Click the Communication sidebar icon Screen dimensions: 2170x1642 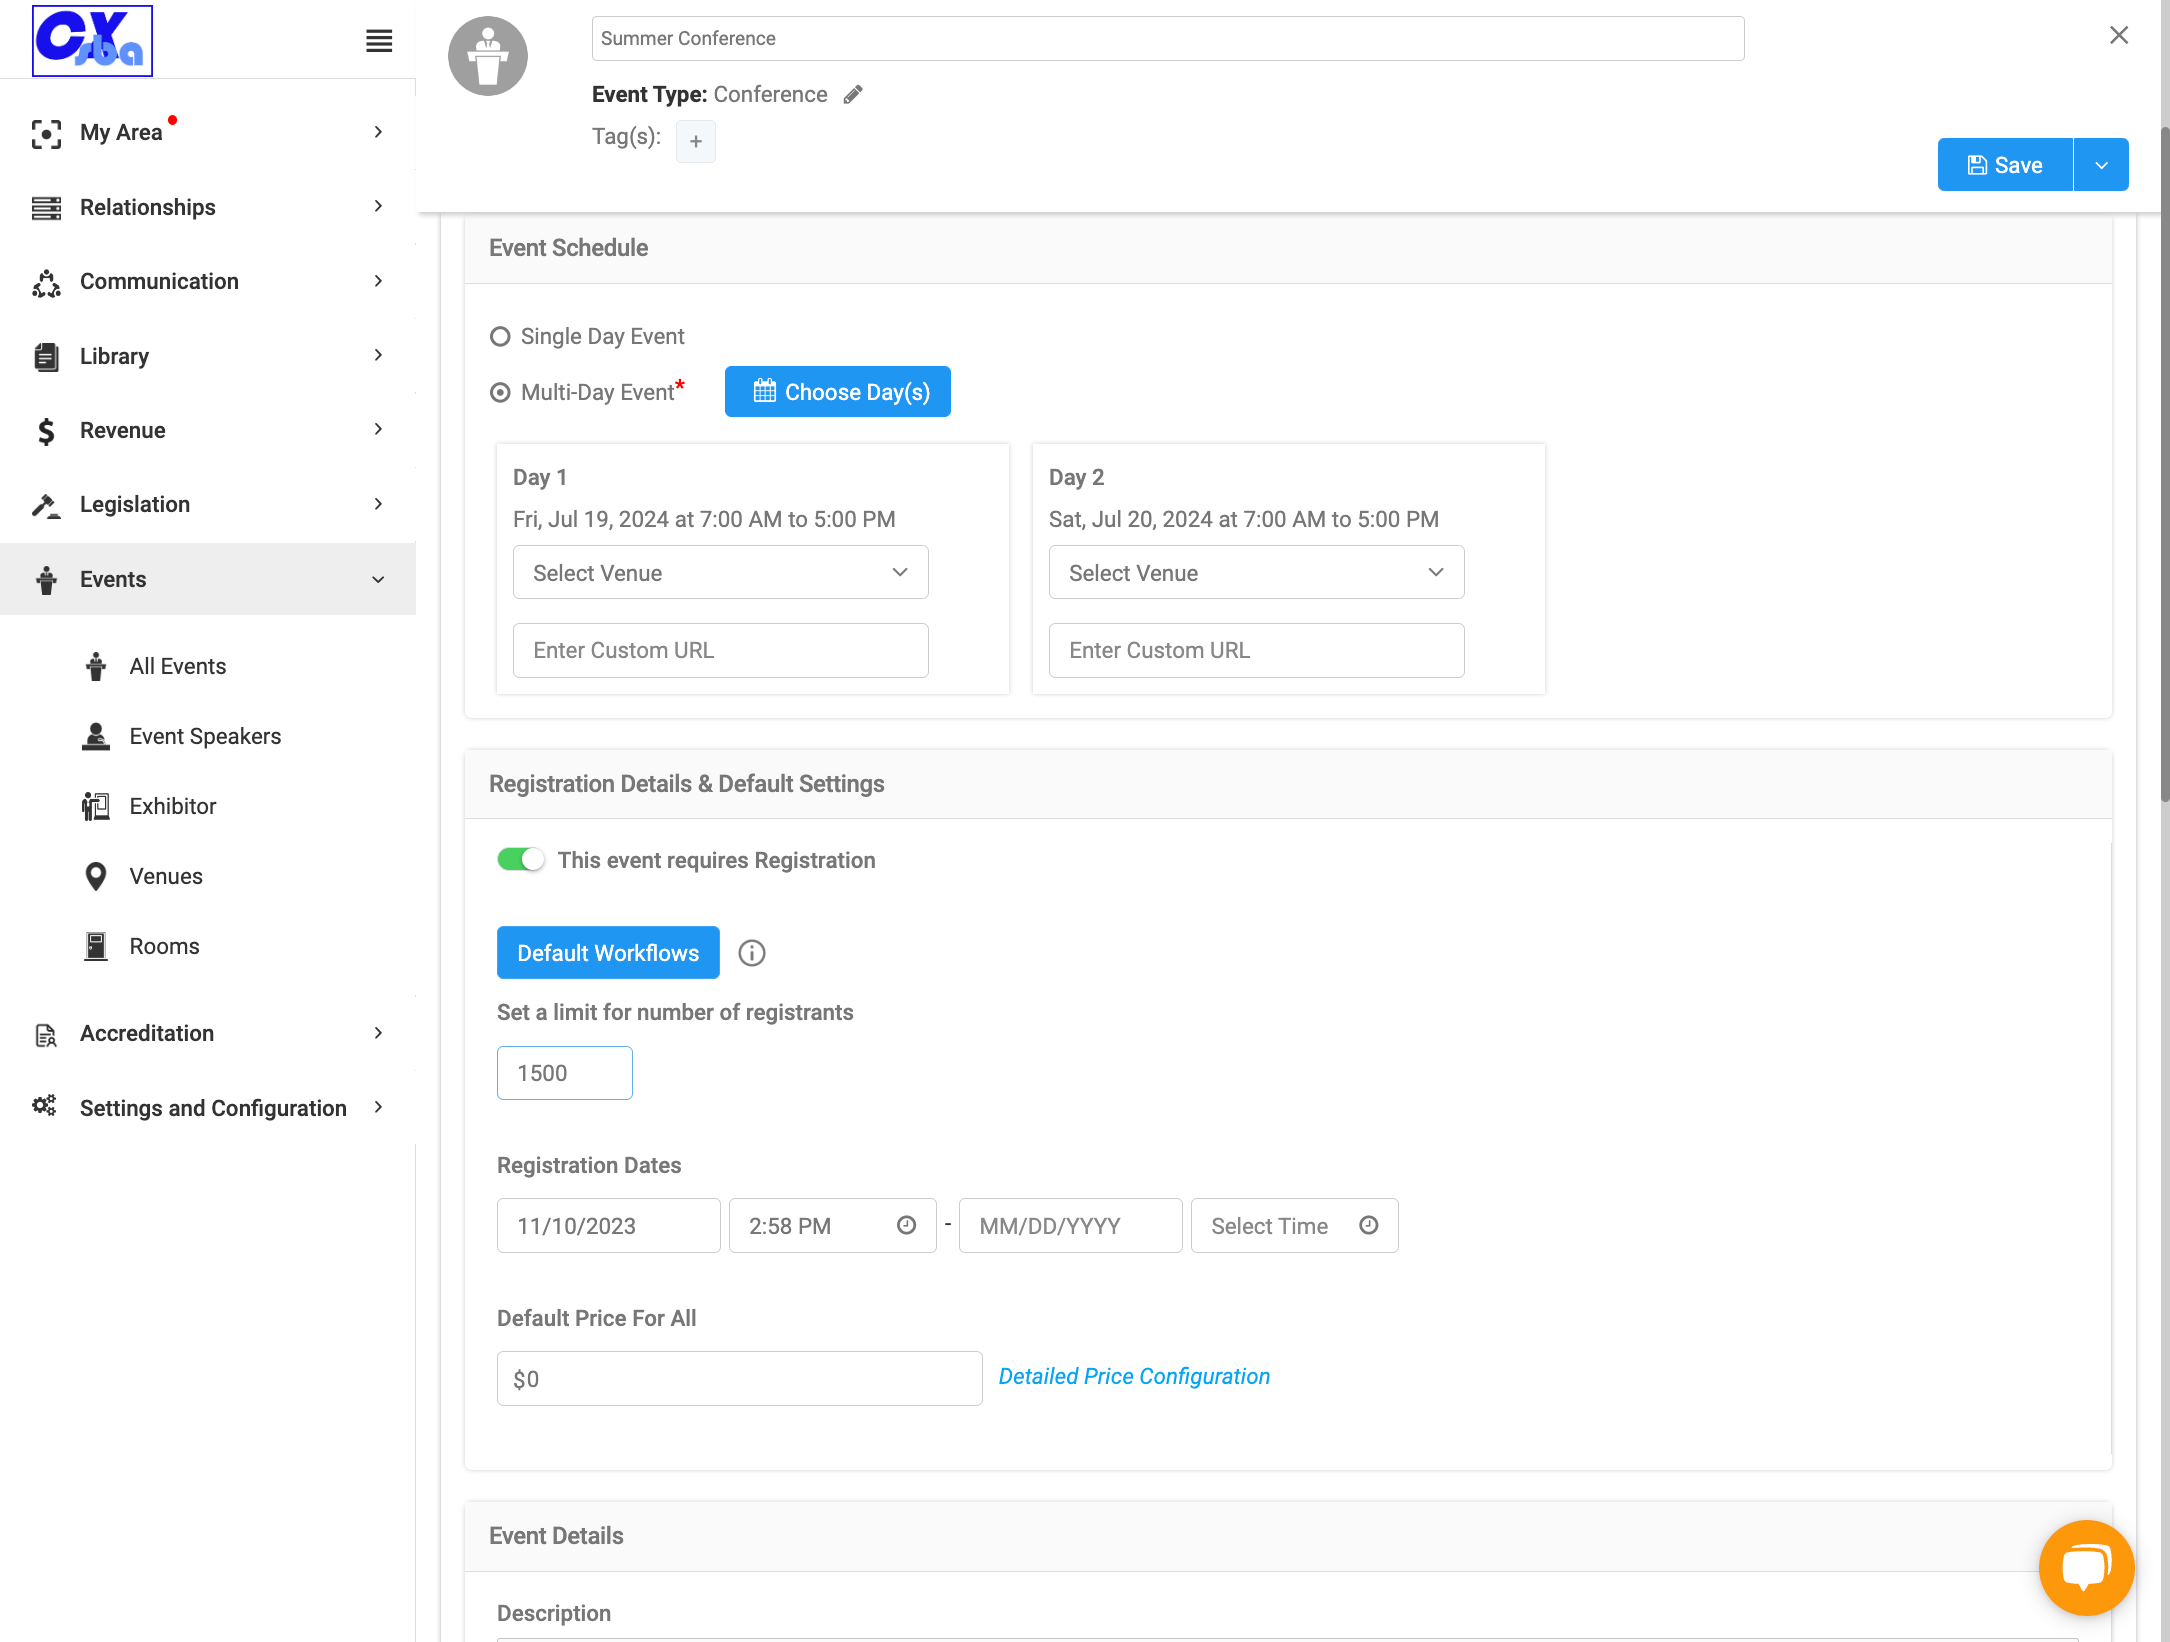pos(46,283)
